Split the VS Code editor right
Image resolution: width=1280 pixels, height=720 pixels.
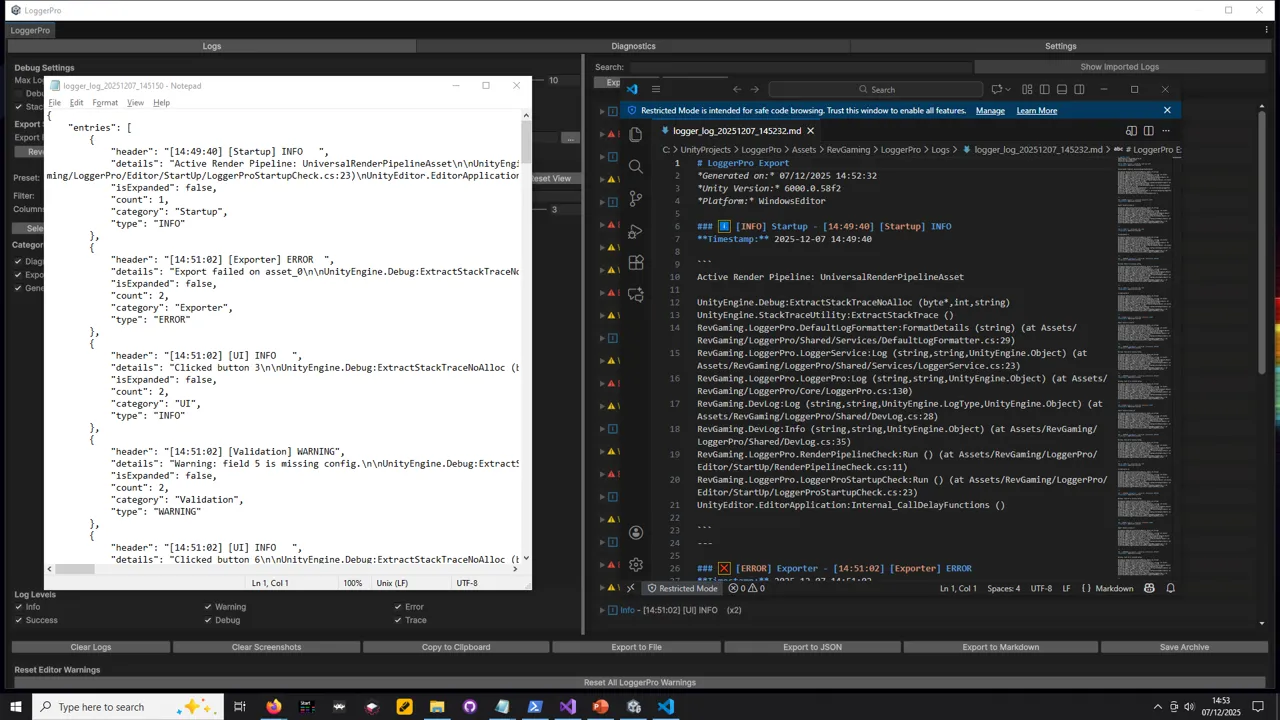[x=1149, y=130]
